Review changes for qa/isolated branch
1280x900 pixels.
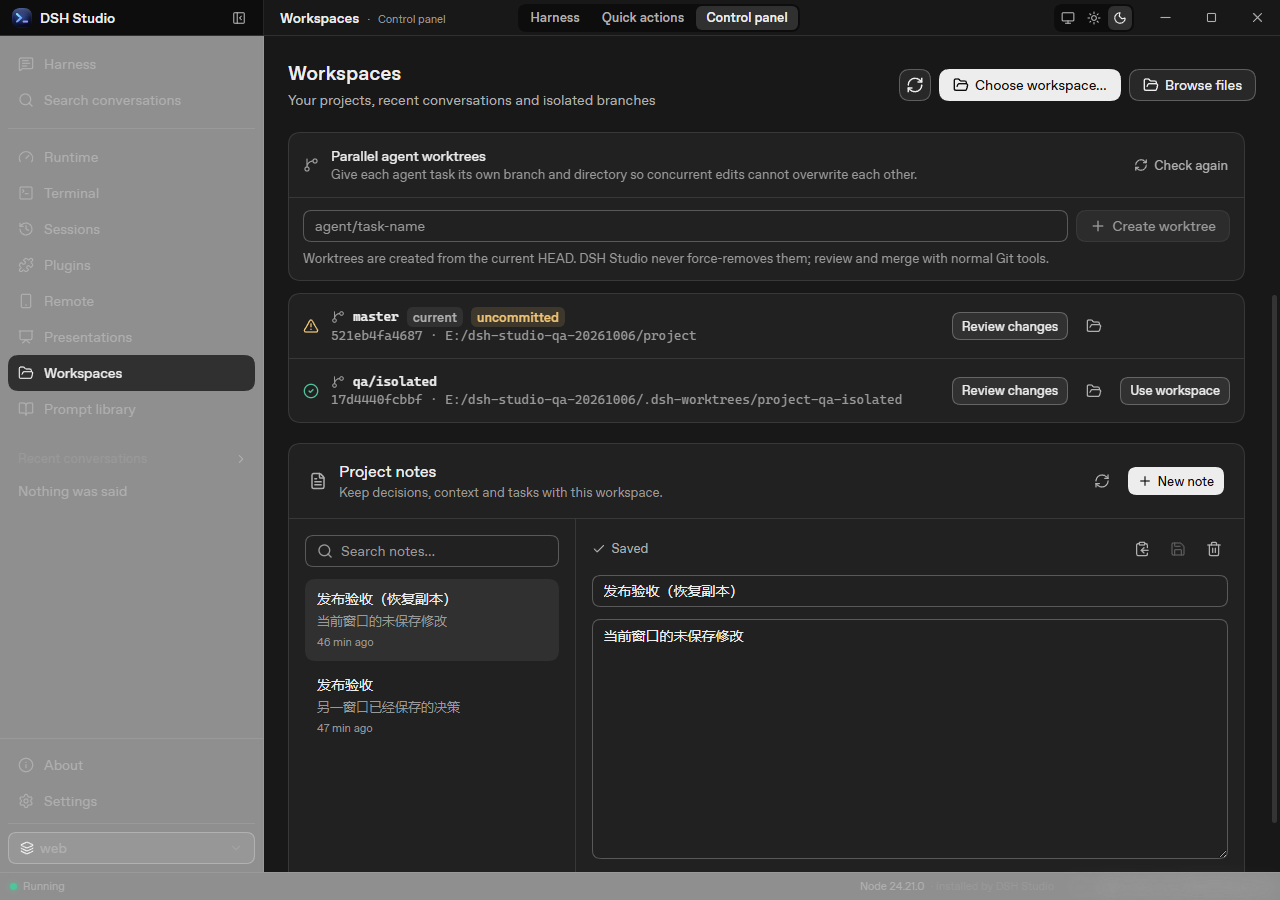point(1010,390)
